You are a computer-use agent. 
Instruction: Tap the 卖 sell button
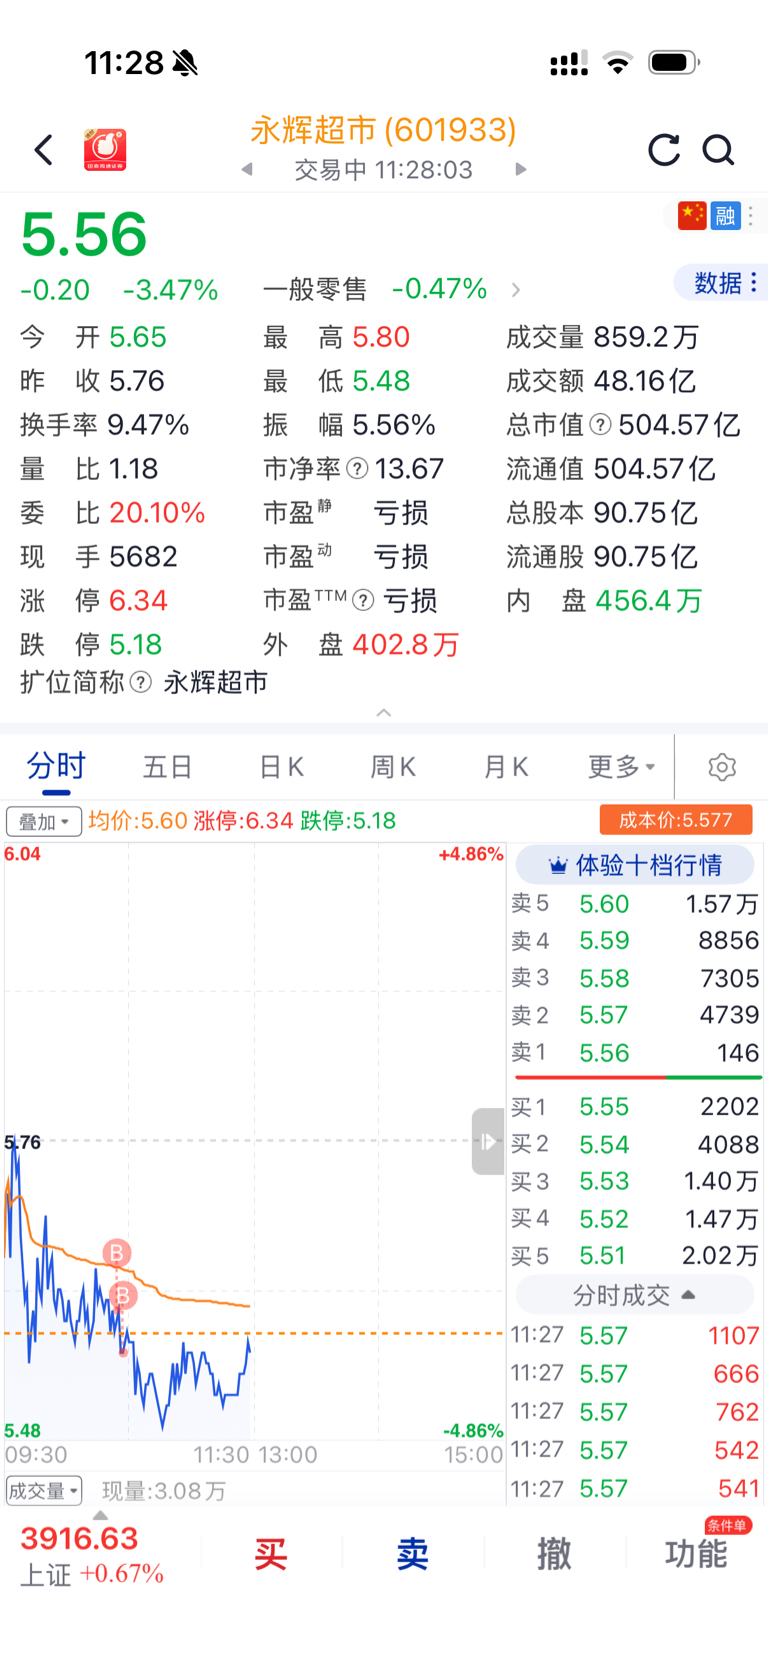click(x=412, y=1553)
